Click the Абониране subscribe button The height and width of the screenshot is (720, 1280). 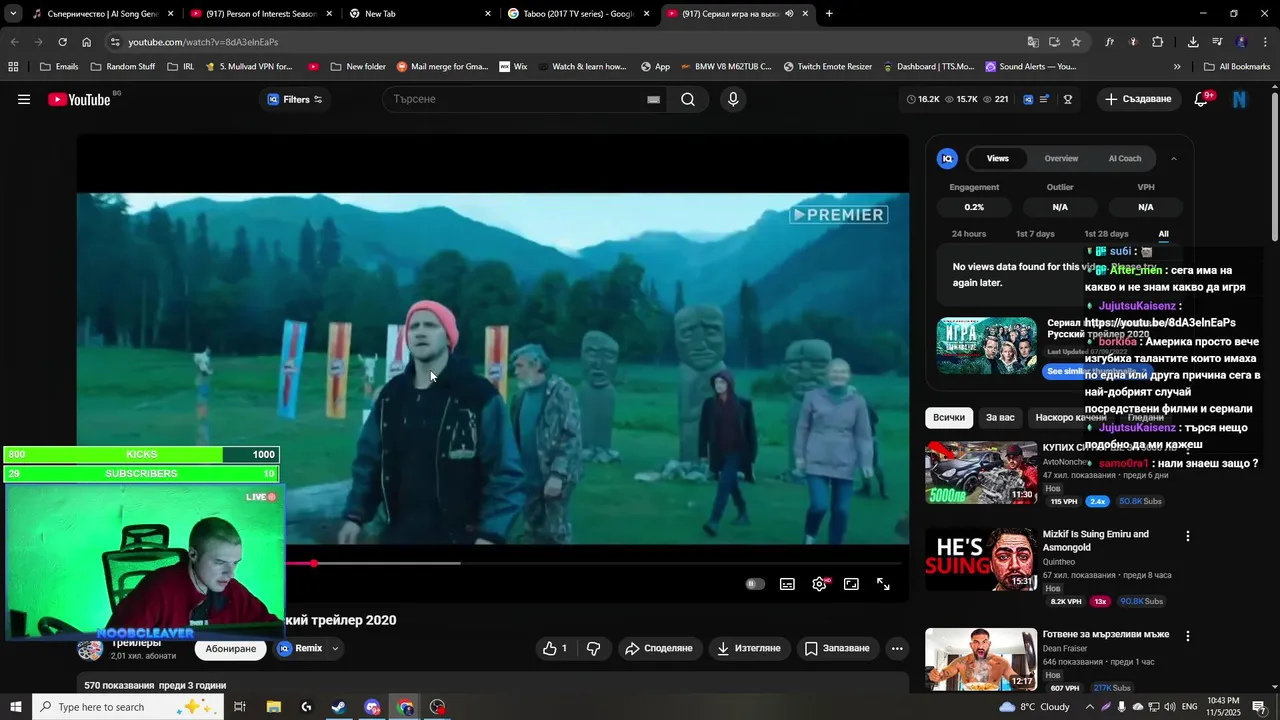click(231, 648)
